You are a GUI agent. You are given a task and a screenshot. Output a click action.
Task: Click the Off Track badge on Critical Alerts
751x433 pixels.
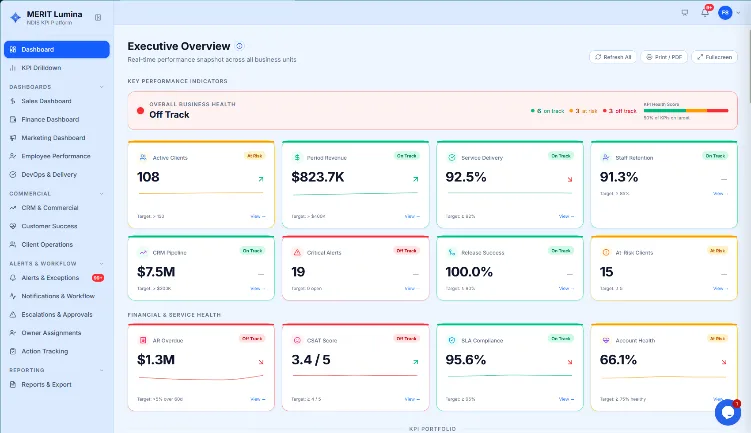tap(407, 251)
